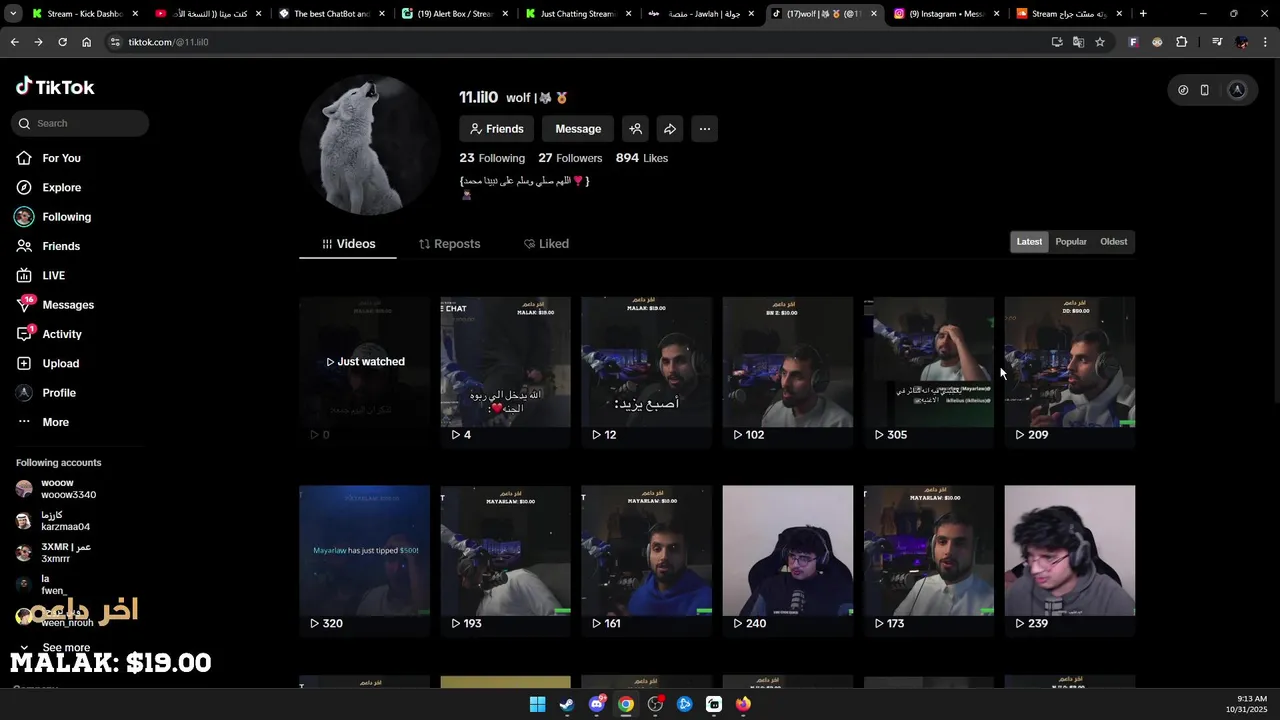Open LIVE from the sidebar
This screenshot has width=1280, height=720.
(53, 275)
